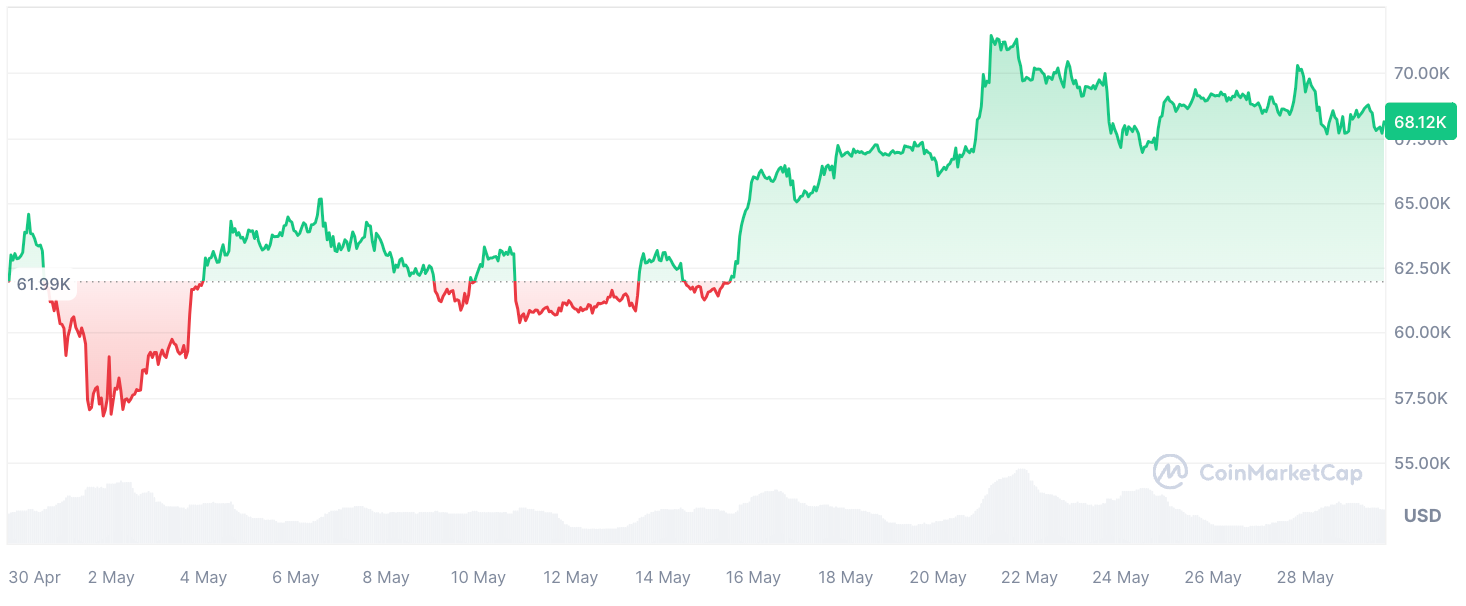The width and height of the screenshot is (1466, 606).
Task: Click the green 68.12K current price tag
Action: (1420, 122)
